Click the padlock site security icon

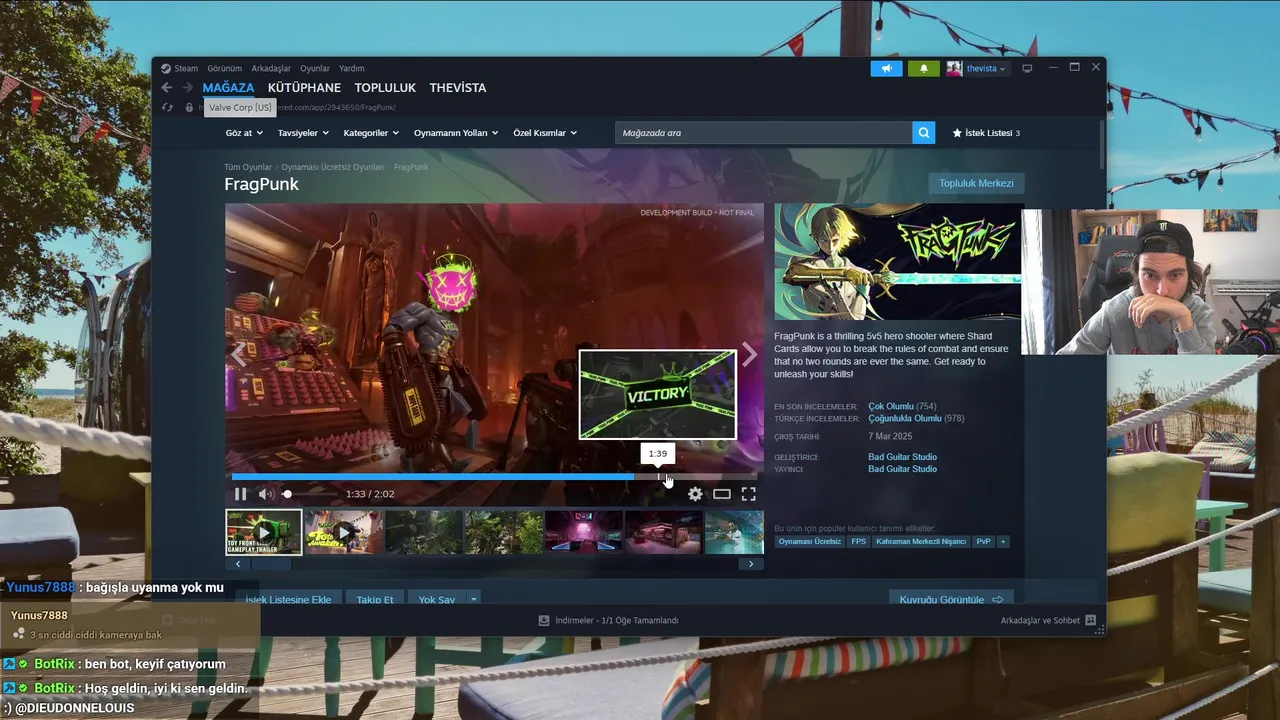tap(189, 107)
